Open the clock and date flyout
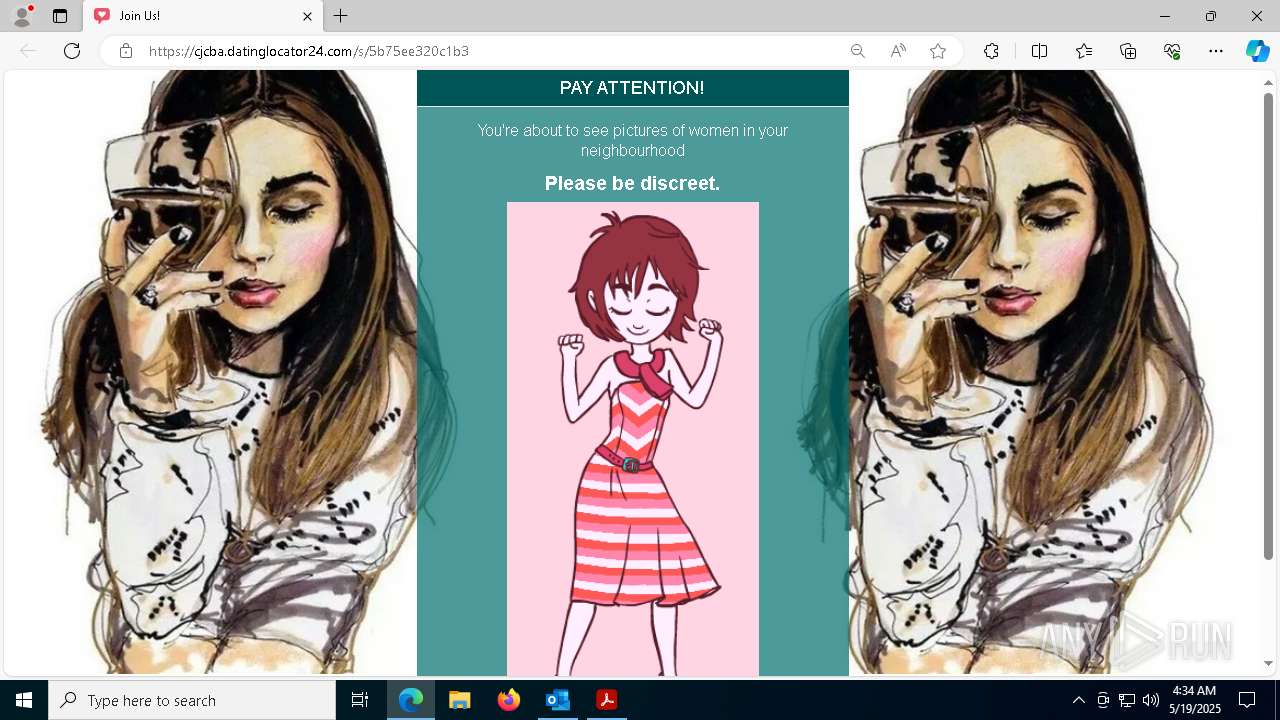Image resolution: width=1280 pixels, height=720 pixels. pos(1195,700)
